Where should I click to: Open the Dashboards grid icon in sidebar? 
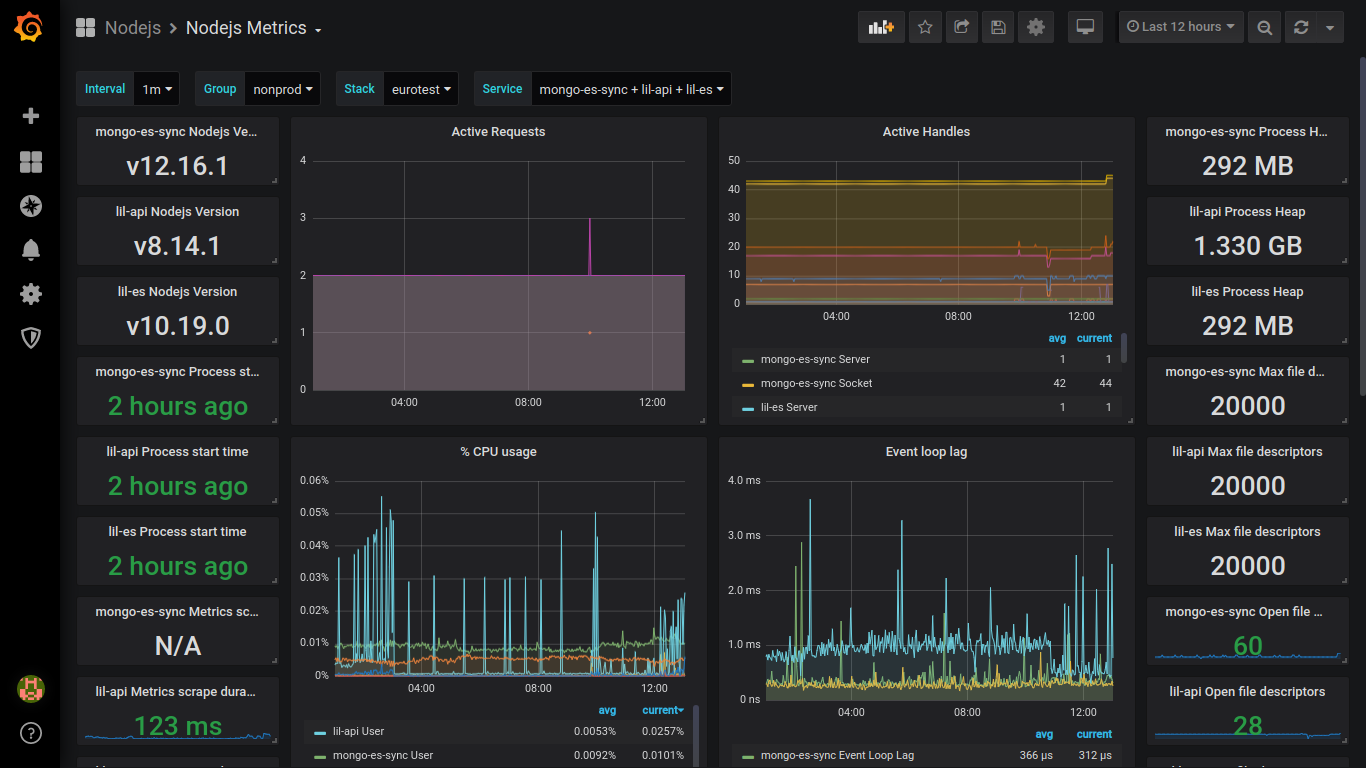coord(31,162)
